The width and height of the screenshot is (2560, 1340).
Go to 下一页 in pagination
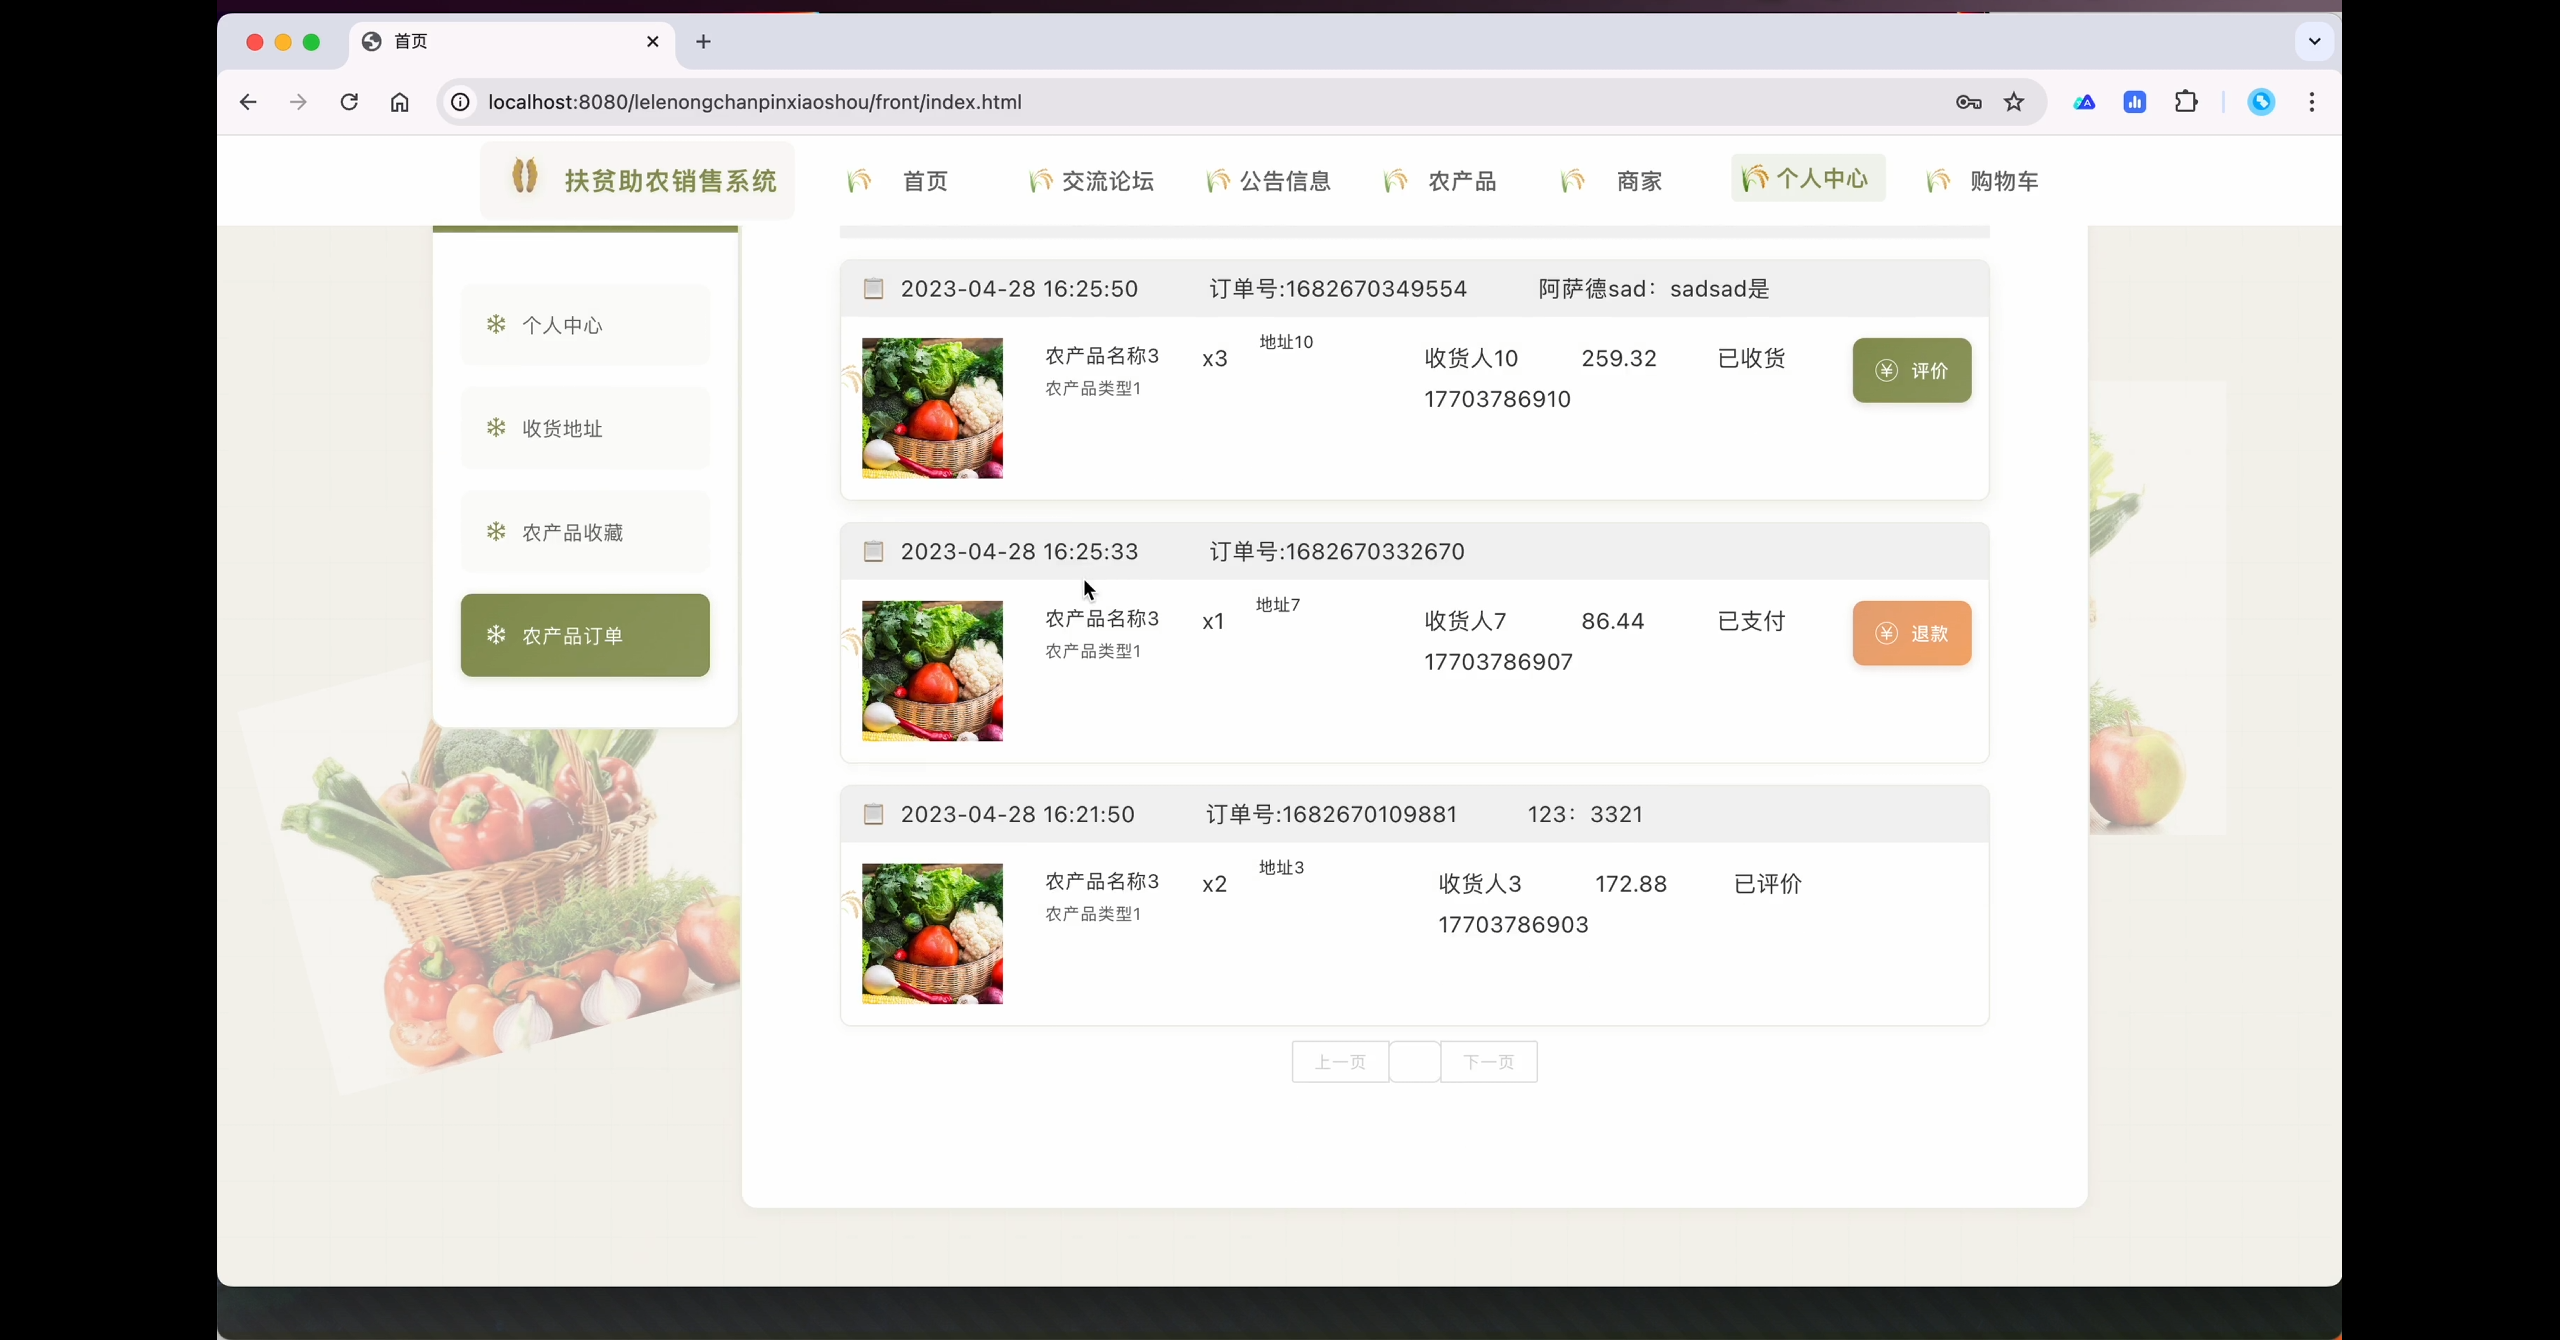pyautogui.click(x=1488, y=1062)
